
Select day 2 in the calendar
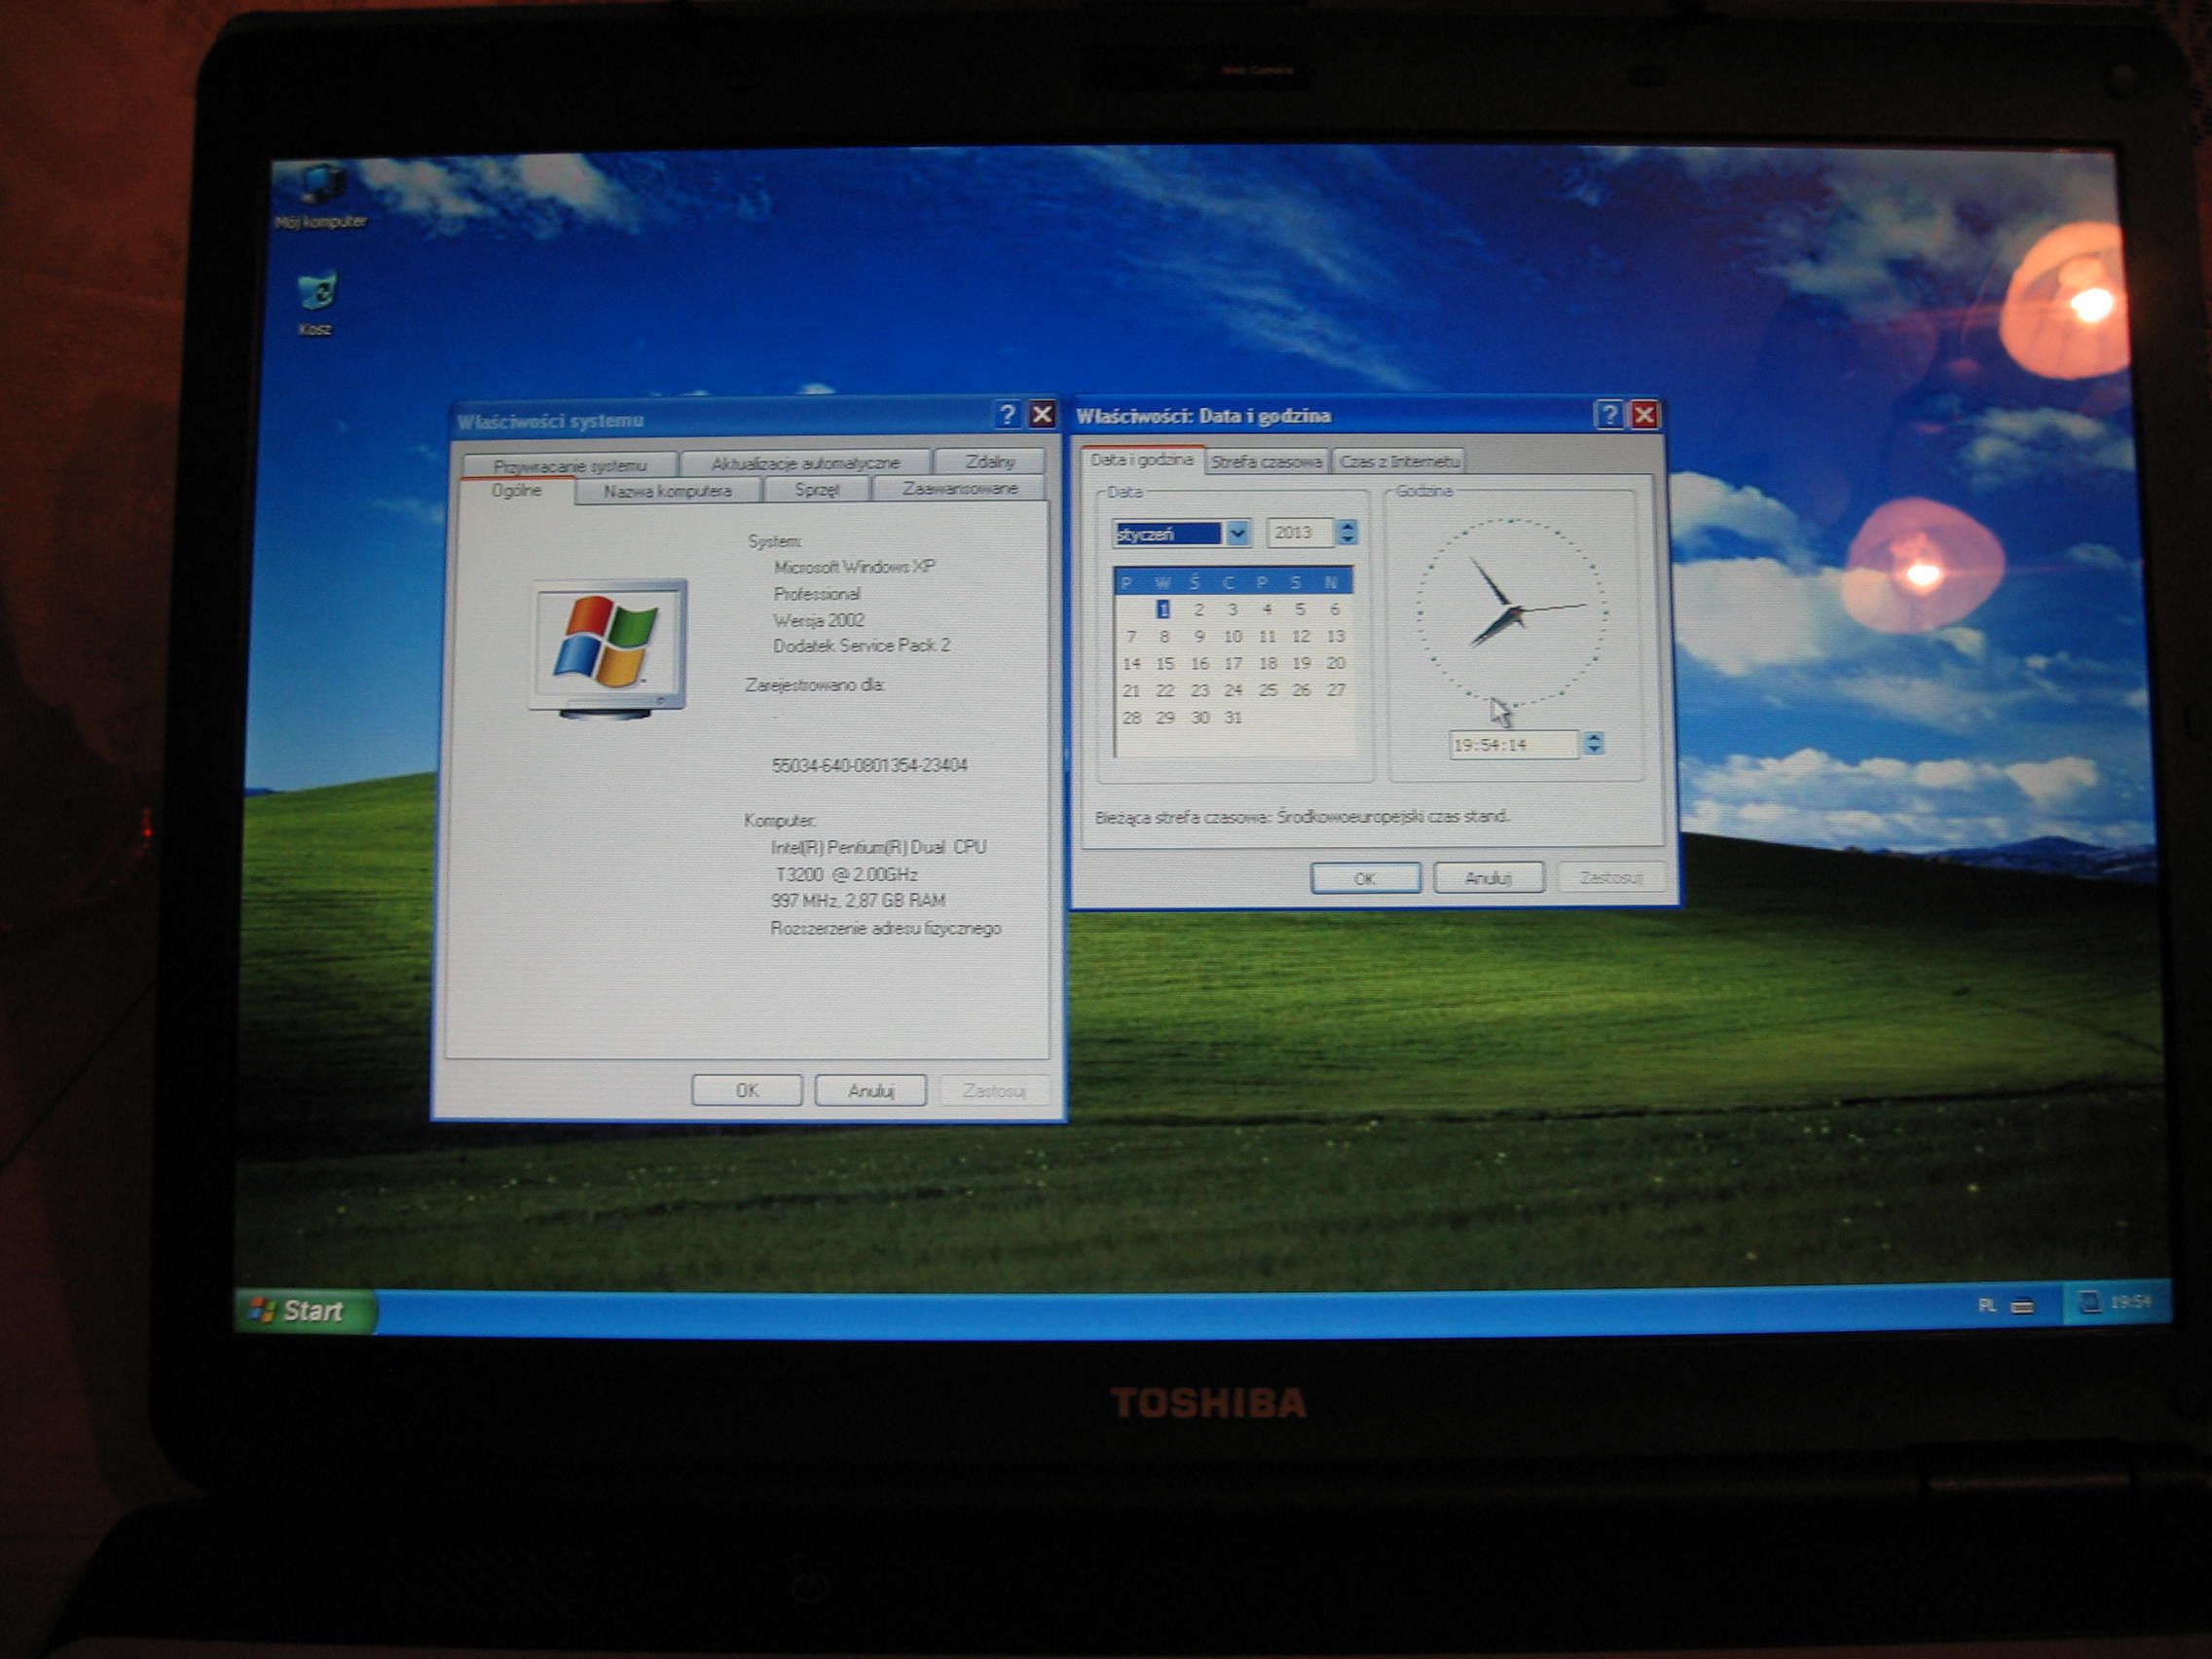point(1198,609)
